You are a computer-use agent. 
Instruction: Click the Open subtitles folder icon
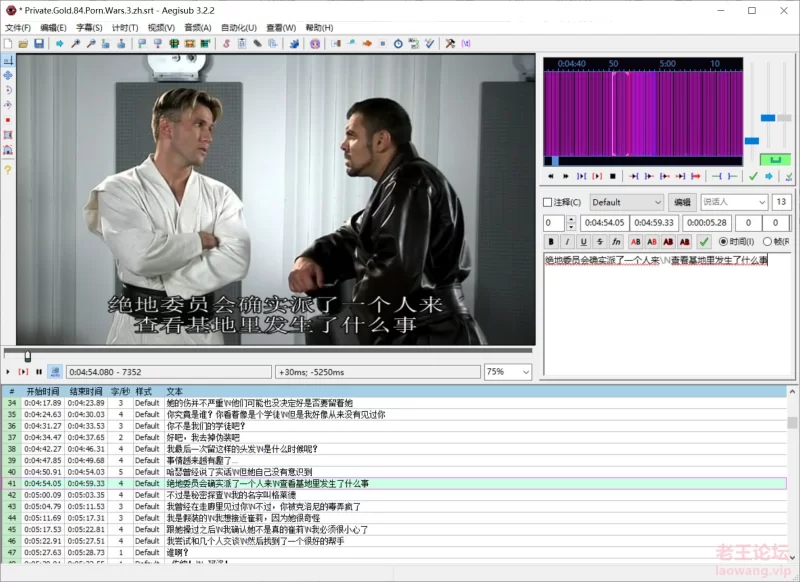coord(24,44)
